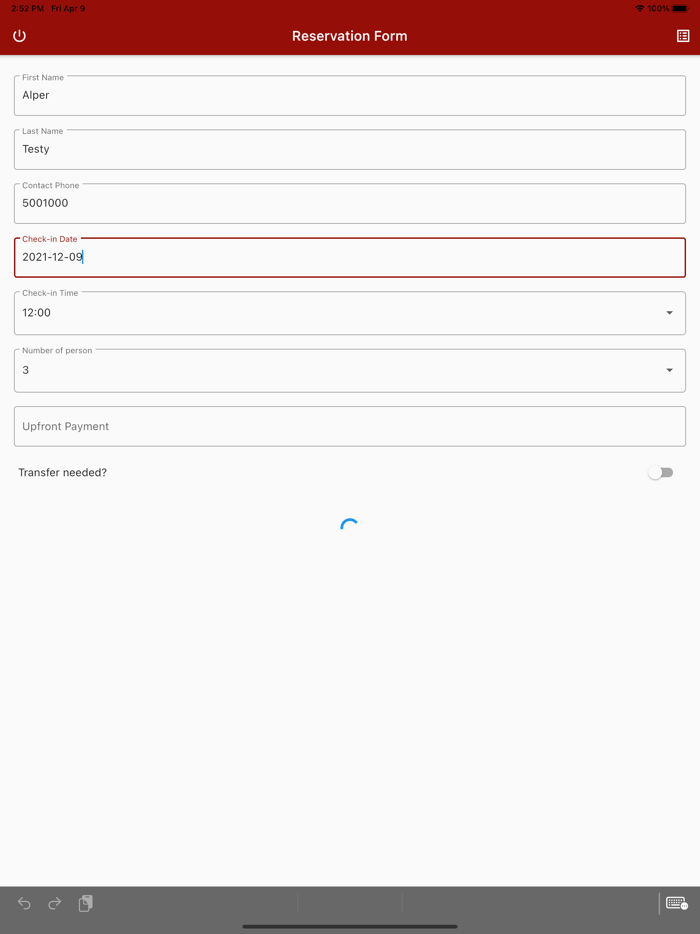This screenshot has height=934, width=700.
Task: Click the Check-in Date field
Action: tap(350, 258)
